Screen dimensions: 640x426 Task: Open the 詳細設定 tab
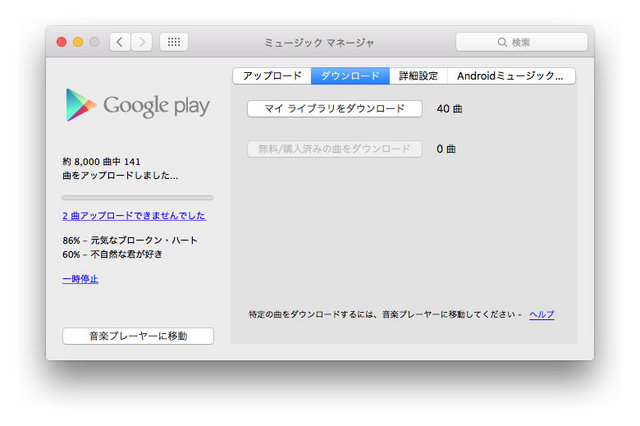coord(418,76)
